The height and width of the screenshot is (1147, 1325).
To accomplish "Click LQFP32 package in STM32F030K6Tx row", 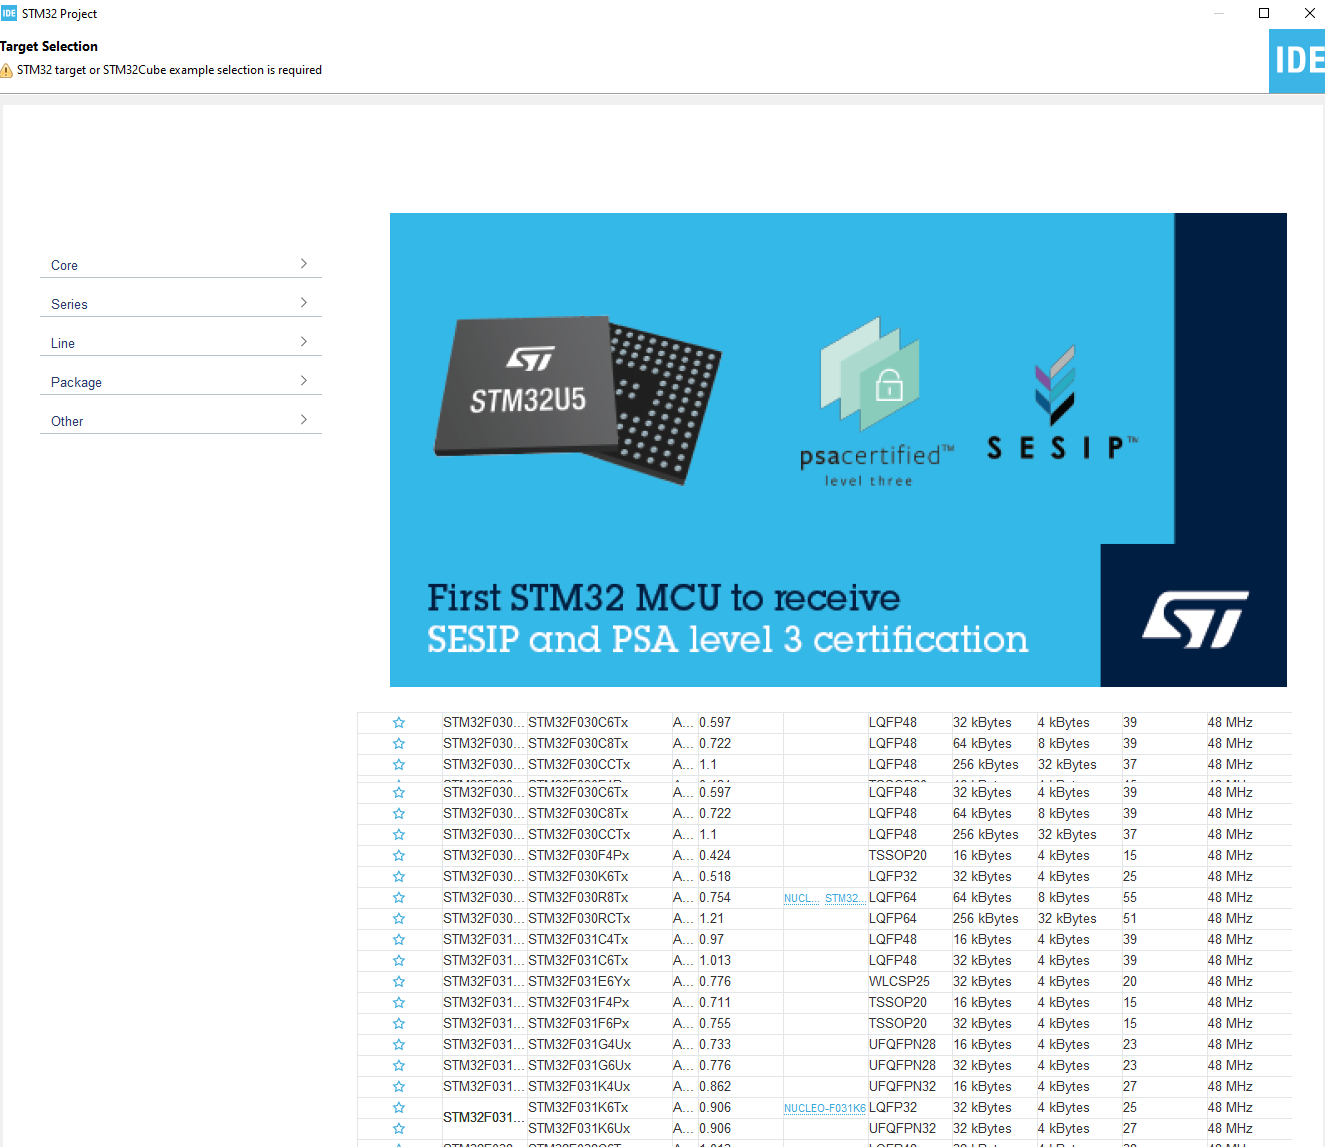I will [x=893, y=876].
